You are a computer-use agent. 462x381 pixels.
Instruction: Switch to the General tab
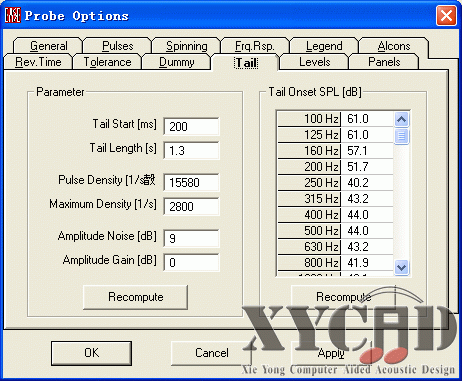tap(49, 46)
